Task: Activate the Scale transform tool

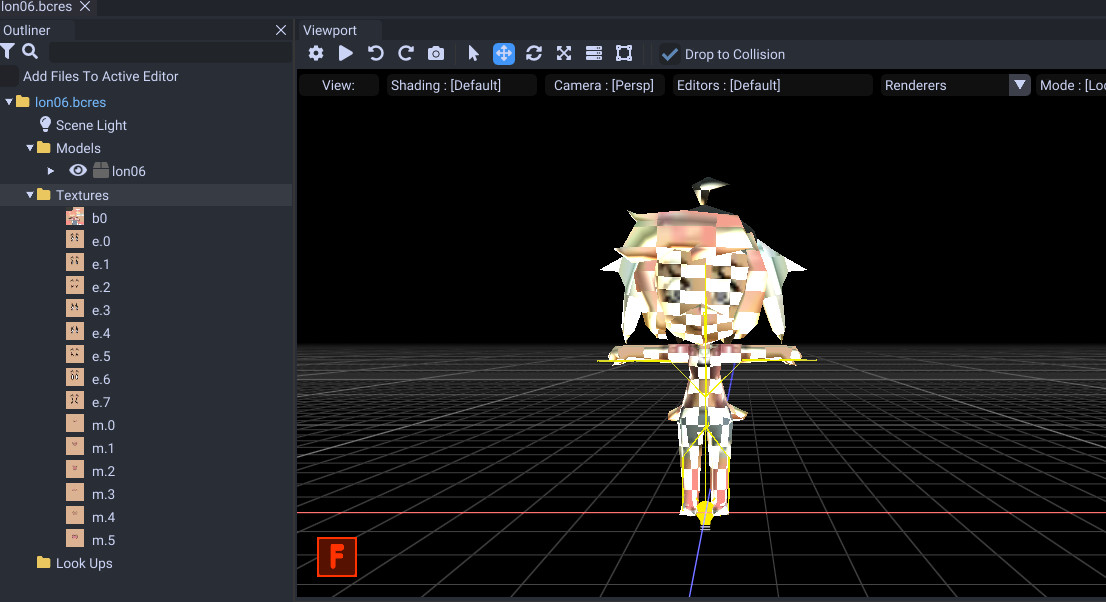Action: coord(564,53)
